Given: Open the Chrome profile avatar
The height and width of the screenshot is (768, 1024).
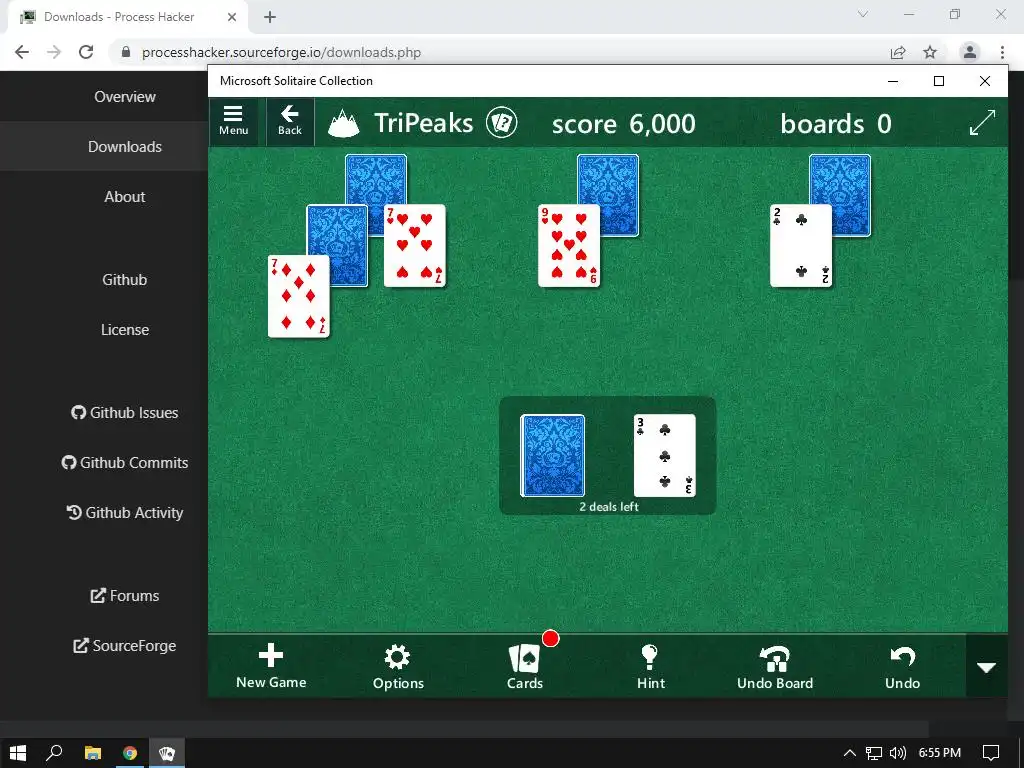Looking at the screenshot, I should click(x=970, y=52).
